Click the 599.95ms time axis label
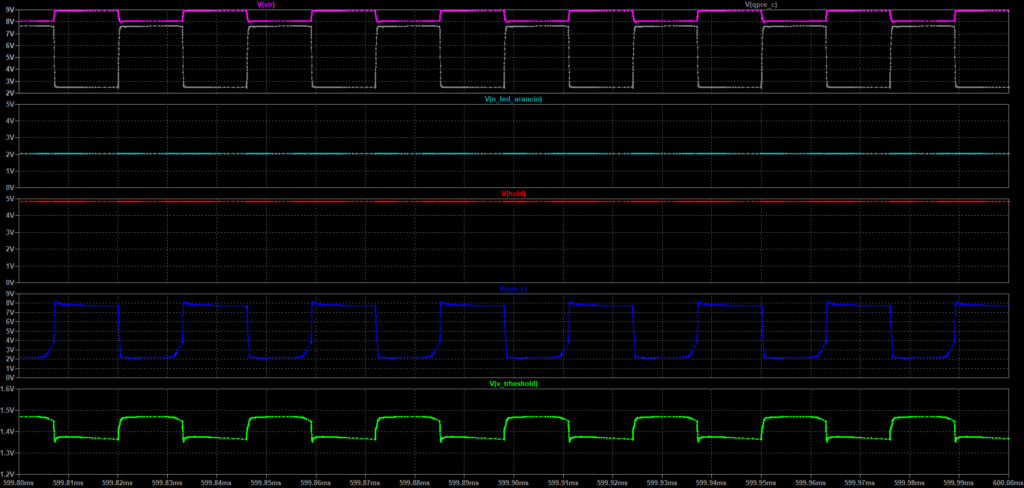 (761, 483)
